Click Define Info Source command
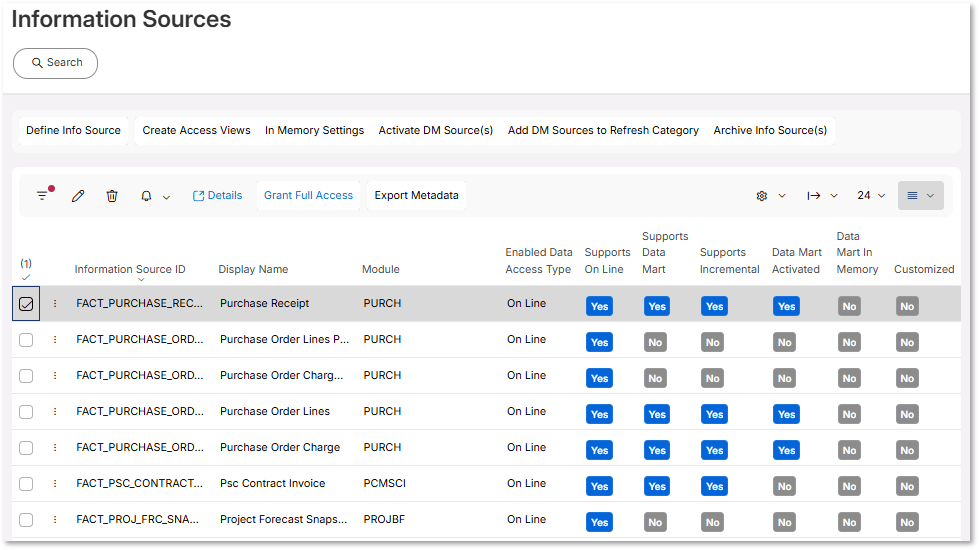 click(x=73, y=130)
